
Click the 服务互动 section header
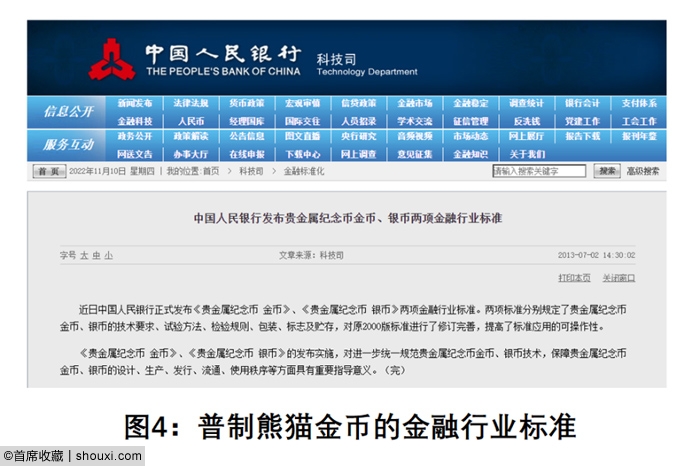pos(68,145)
